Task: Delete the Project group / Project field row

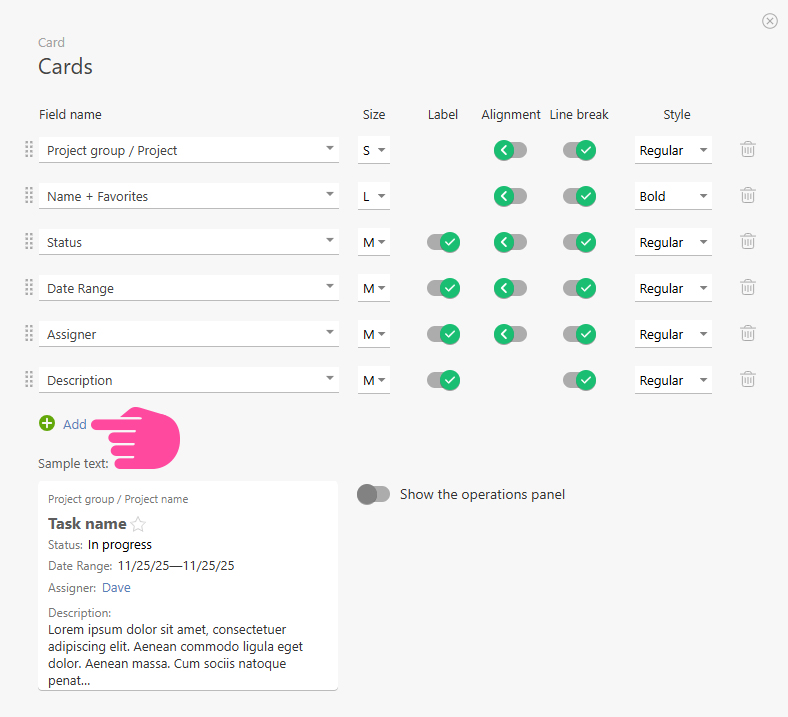Action: point(747,149)
